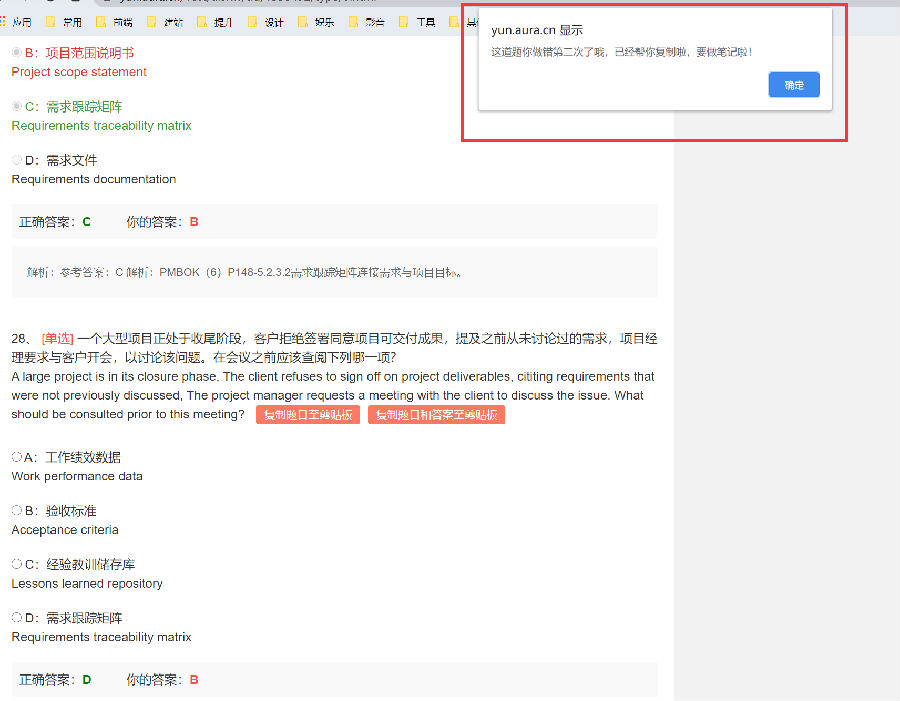The height and width of the screenshot is (701, 900).
Task: Select option D 需求文件
Action: coord(17,161)
